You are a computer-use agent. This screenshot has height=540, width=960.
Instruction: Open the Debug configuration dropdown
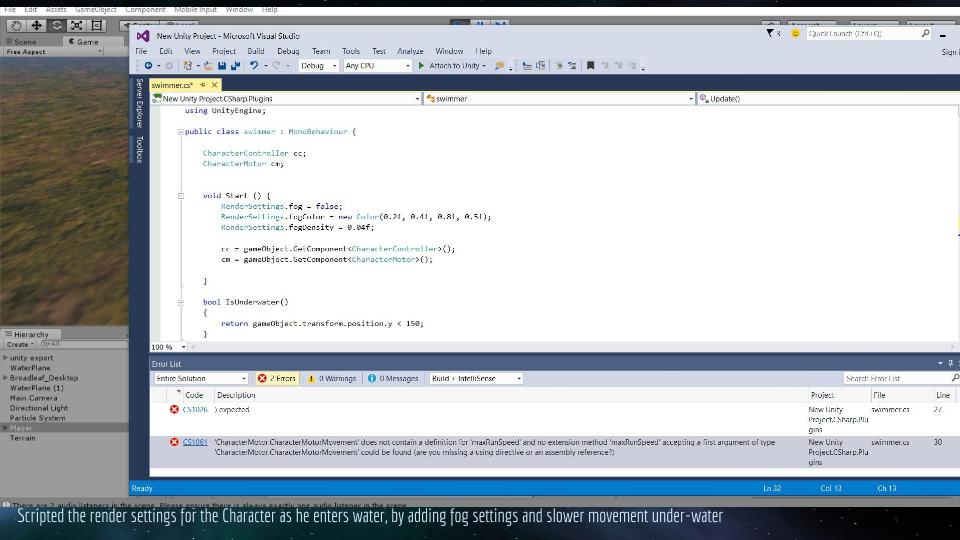(x=318, y=66)
